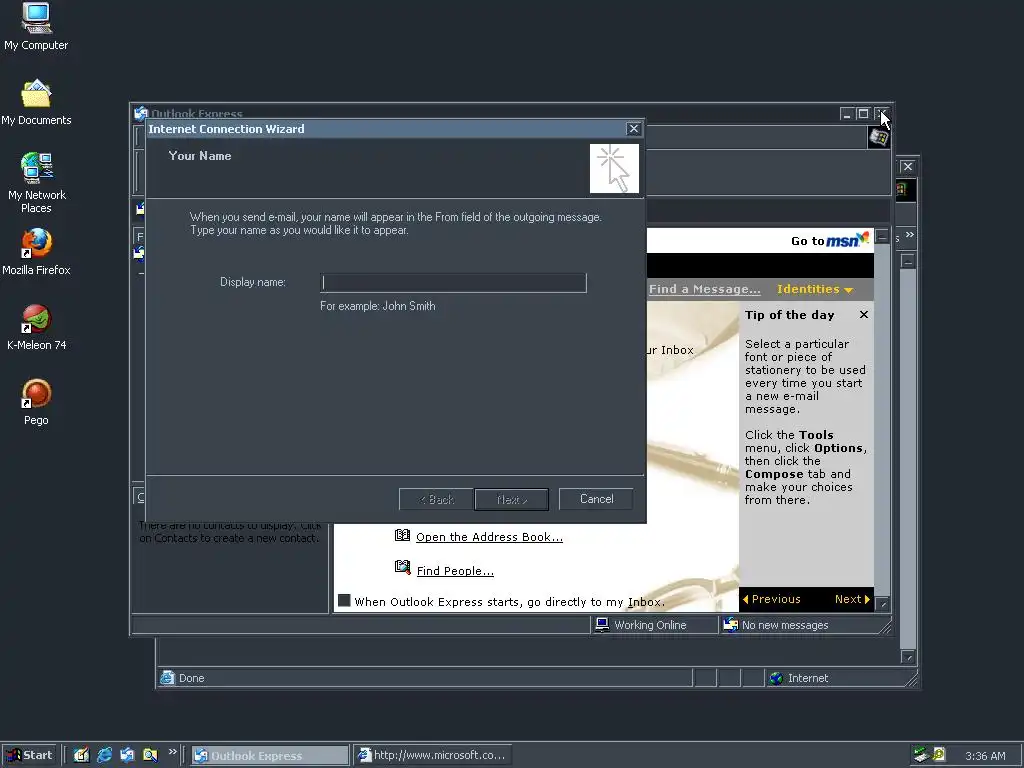Click the Windows logo throbber in Outlook Express
The width and height of the screenshot is (1024, 768).
click(879, 138)
